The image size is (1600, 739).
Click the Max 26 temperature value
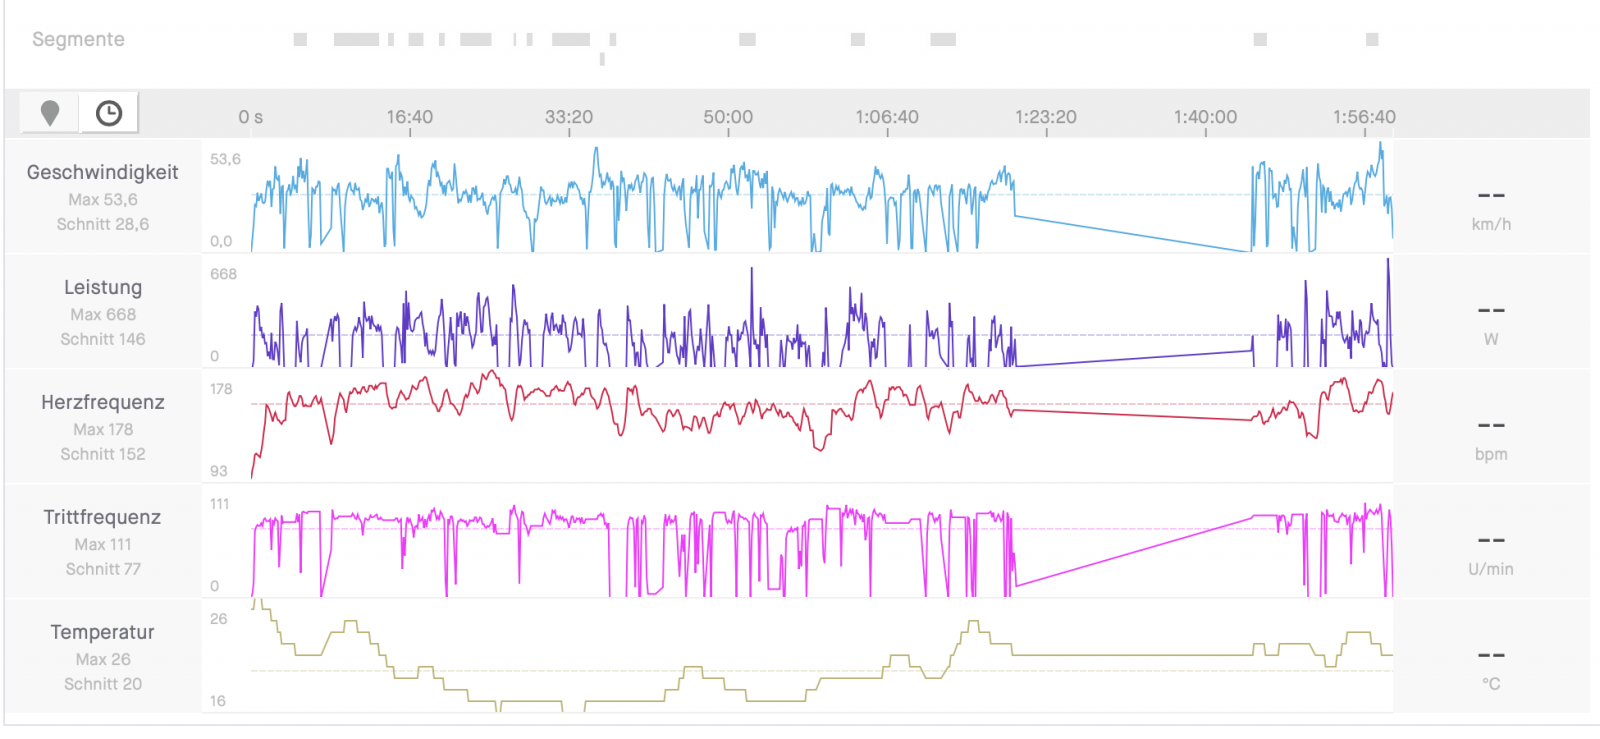103,659
